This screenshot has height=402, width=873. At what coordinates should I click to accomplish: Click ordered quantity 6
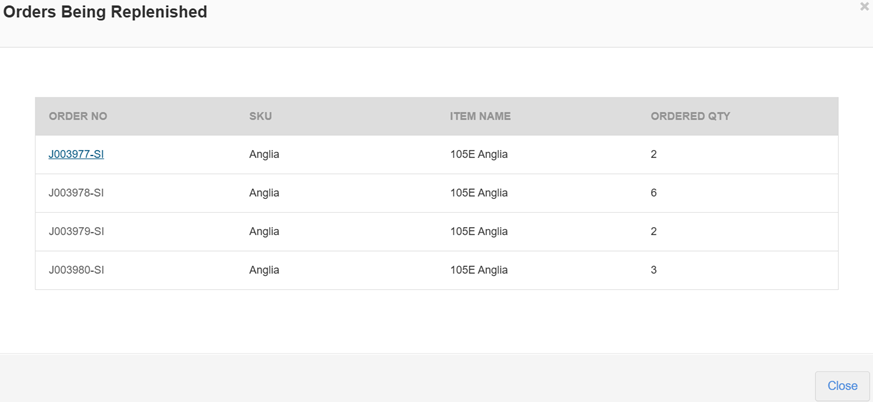click(654, 193)
